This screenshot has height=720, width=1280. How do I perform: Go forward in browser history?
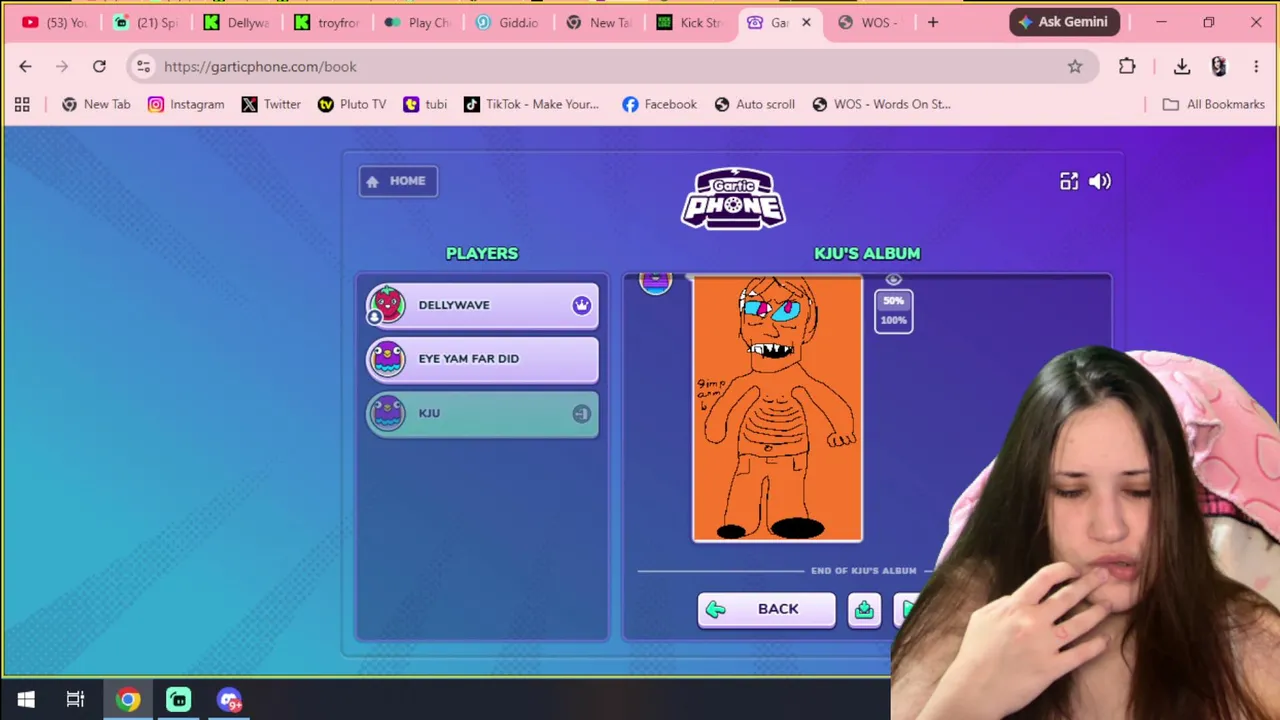tap(62, 66)
